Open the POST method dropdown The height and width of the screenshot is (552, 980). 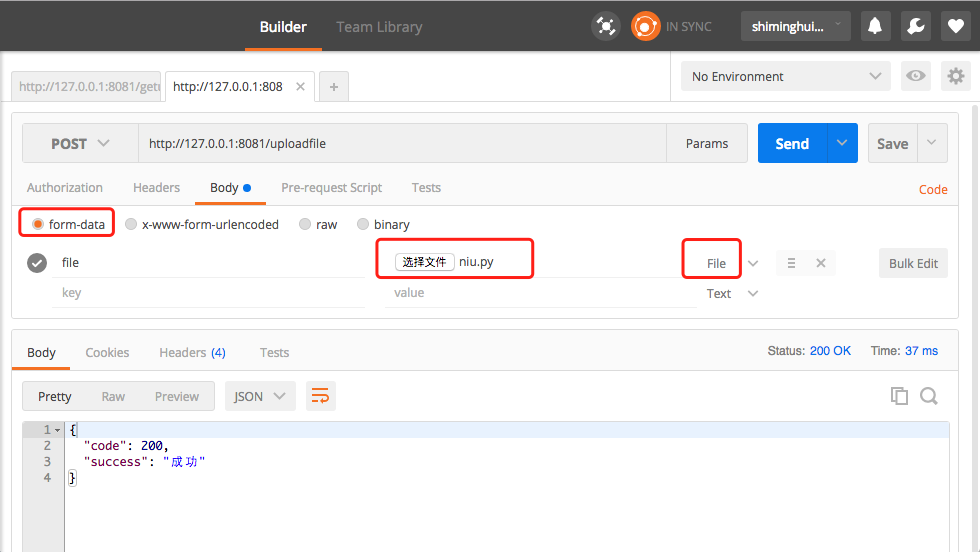pyautogui.click(x=80, y=143)
